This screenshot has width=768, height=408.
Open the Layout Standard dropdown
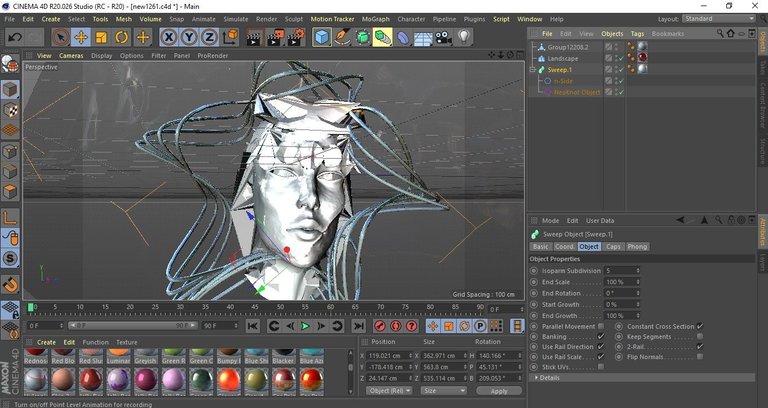pyautogui.click(x=719, y=19)
